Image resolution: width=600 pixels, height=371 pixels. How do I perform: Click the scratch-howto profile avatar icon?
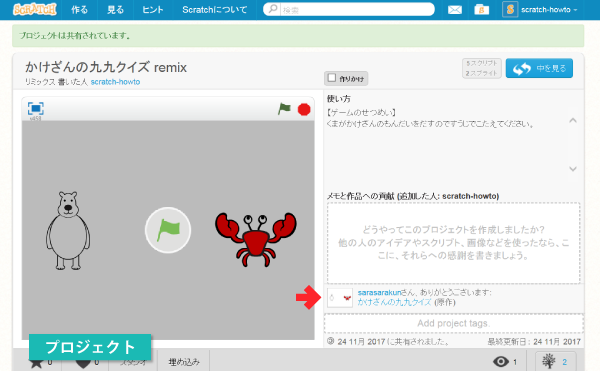(x=510, y=10)
